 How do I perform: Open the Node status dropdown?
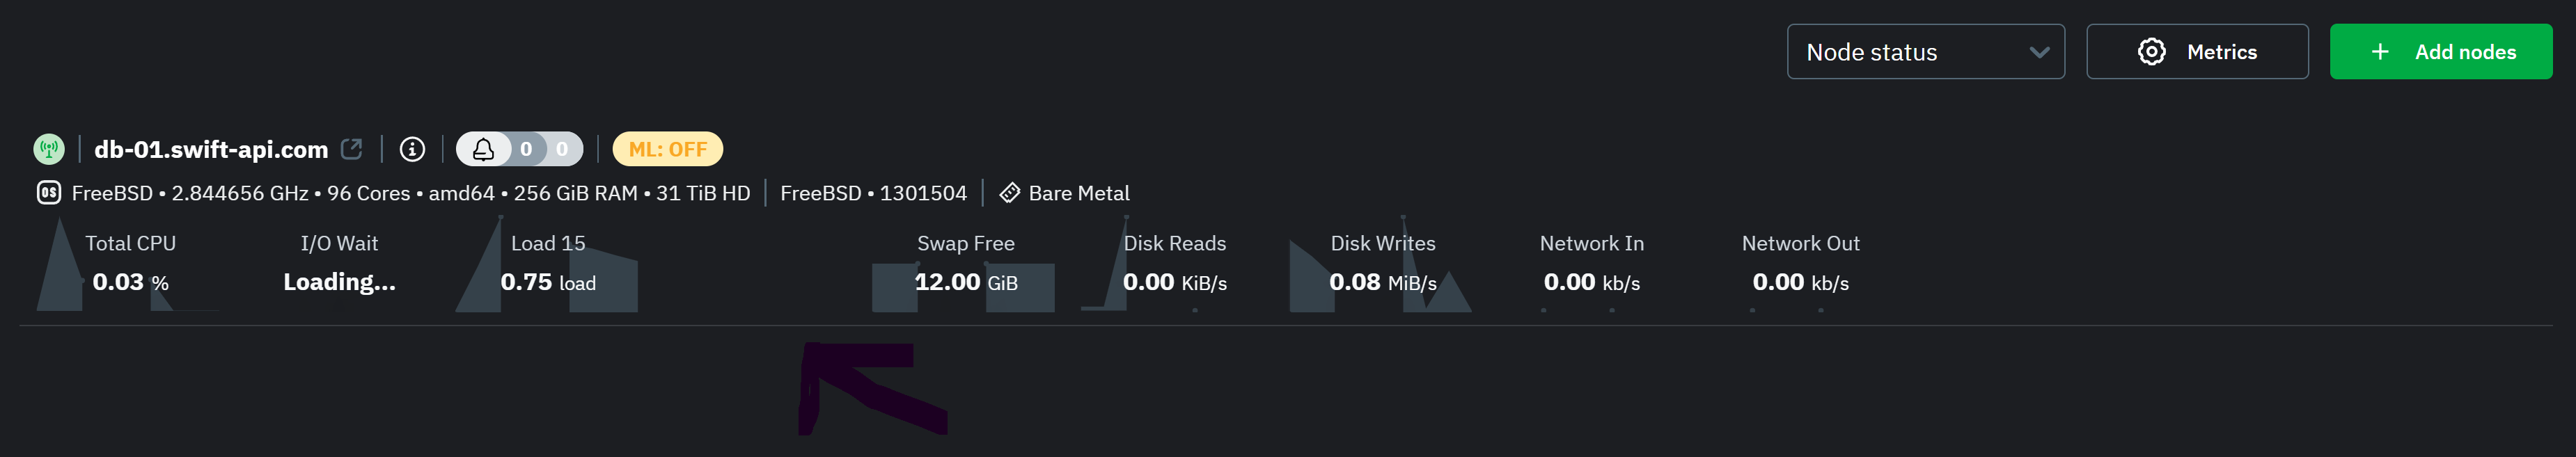(x=1925, y=51)
